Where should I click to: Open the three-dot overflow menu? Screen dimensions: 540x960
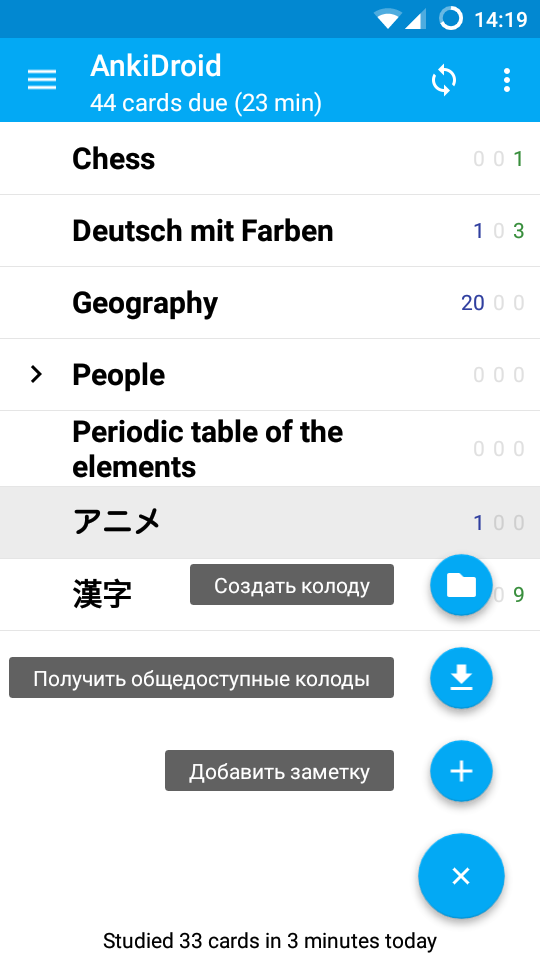click(506, 80)
